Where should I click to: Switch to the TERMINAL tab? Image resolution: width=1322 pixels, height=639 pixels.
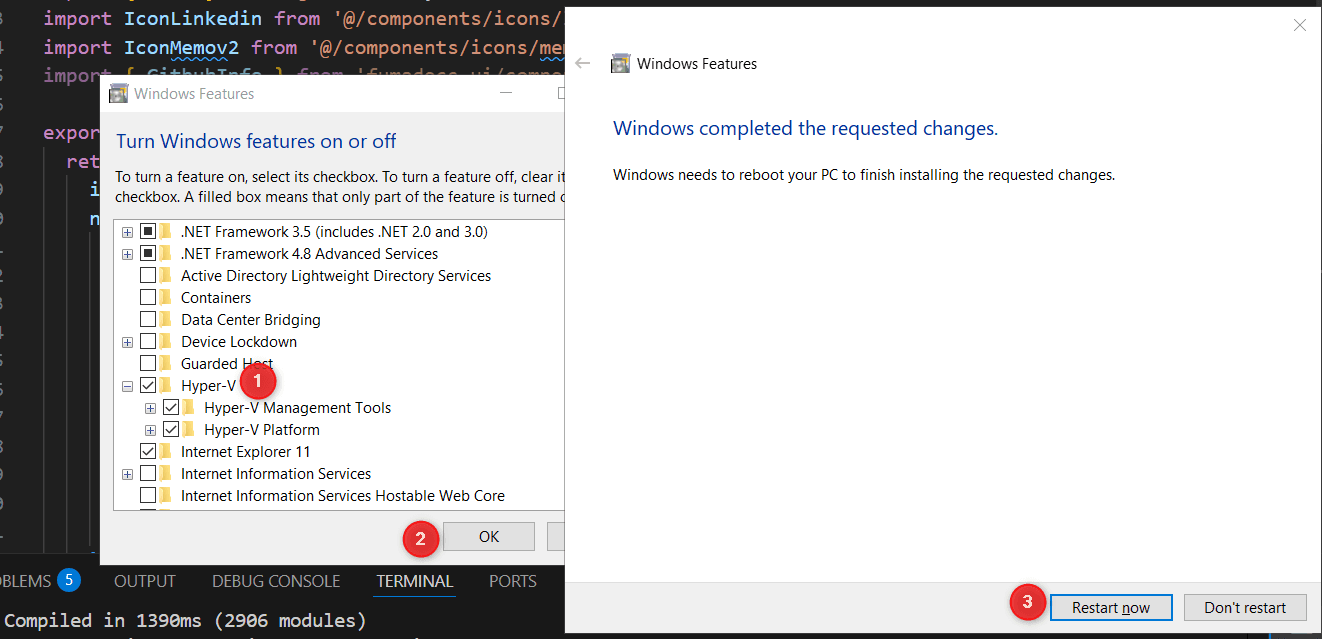click(x=415, y=581)
